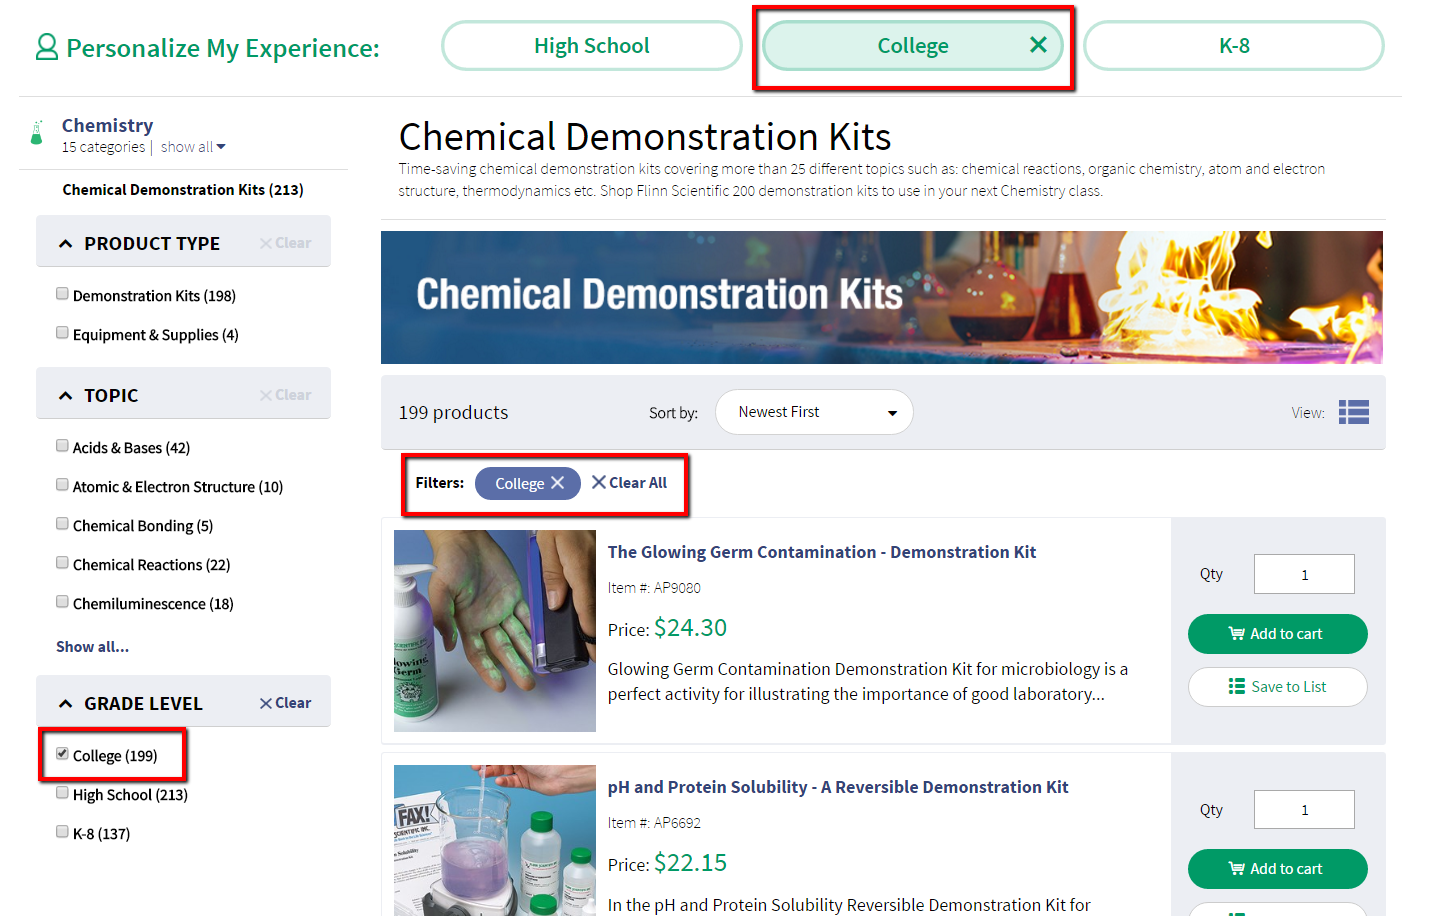Enable the Acids & Bases topic filter
This screenshot has height=916, width=1438.
coord(62,446)
